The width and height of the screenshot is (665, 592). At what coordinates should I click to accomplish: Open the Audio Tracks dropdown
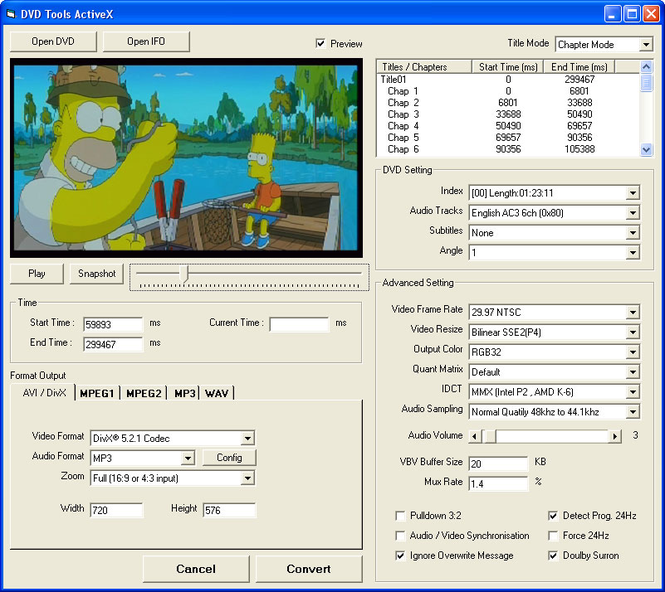554,213
